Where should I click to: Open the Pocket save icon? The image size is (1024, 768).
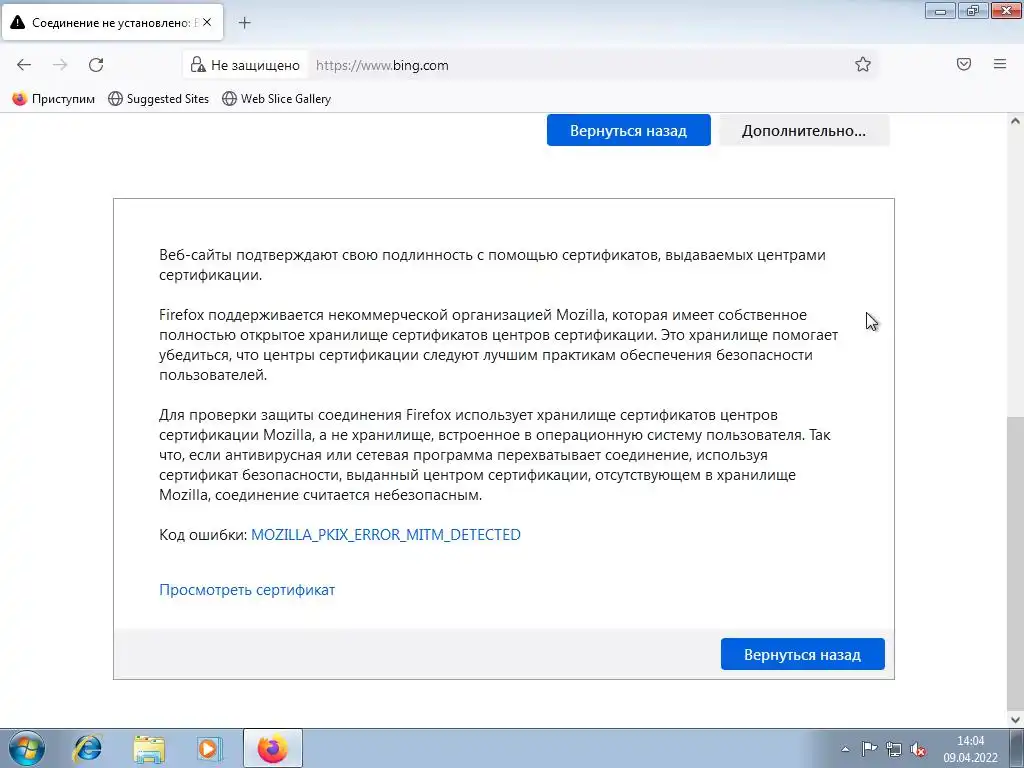point(964,64)
